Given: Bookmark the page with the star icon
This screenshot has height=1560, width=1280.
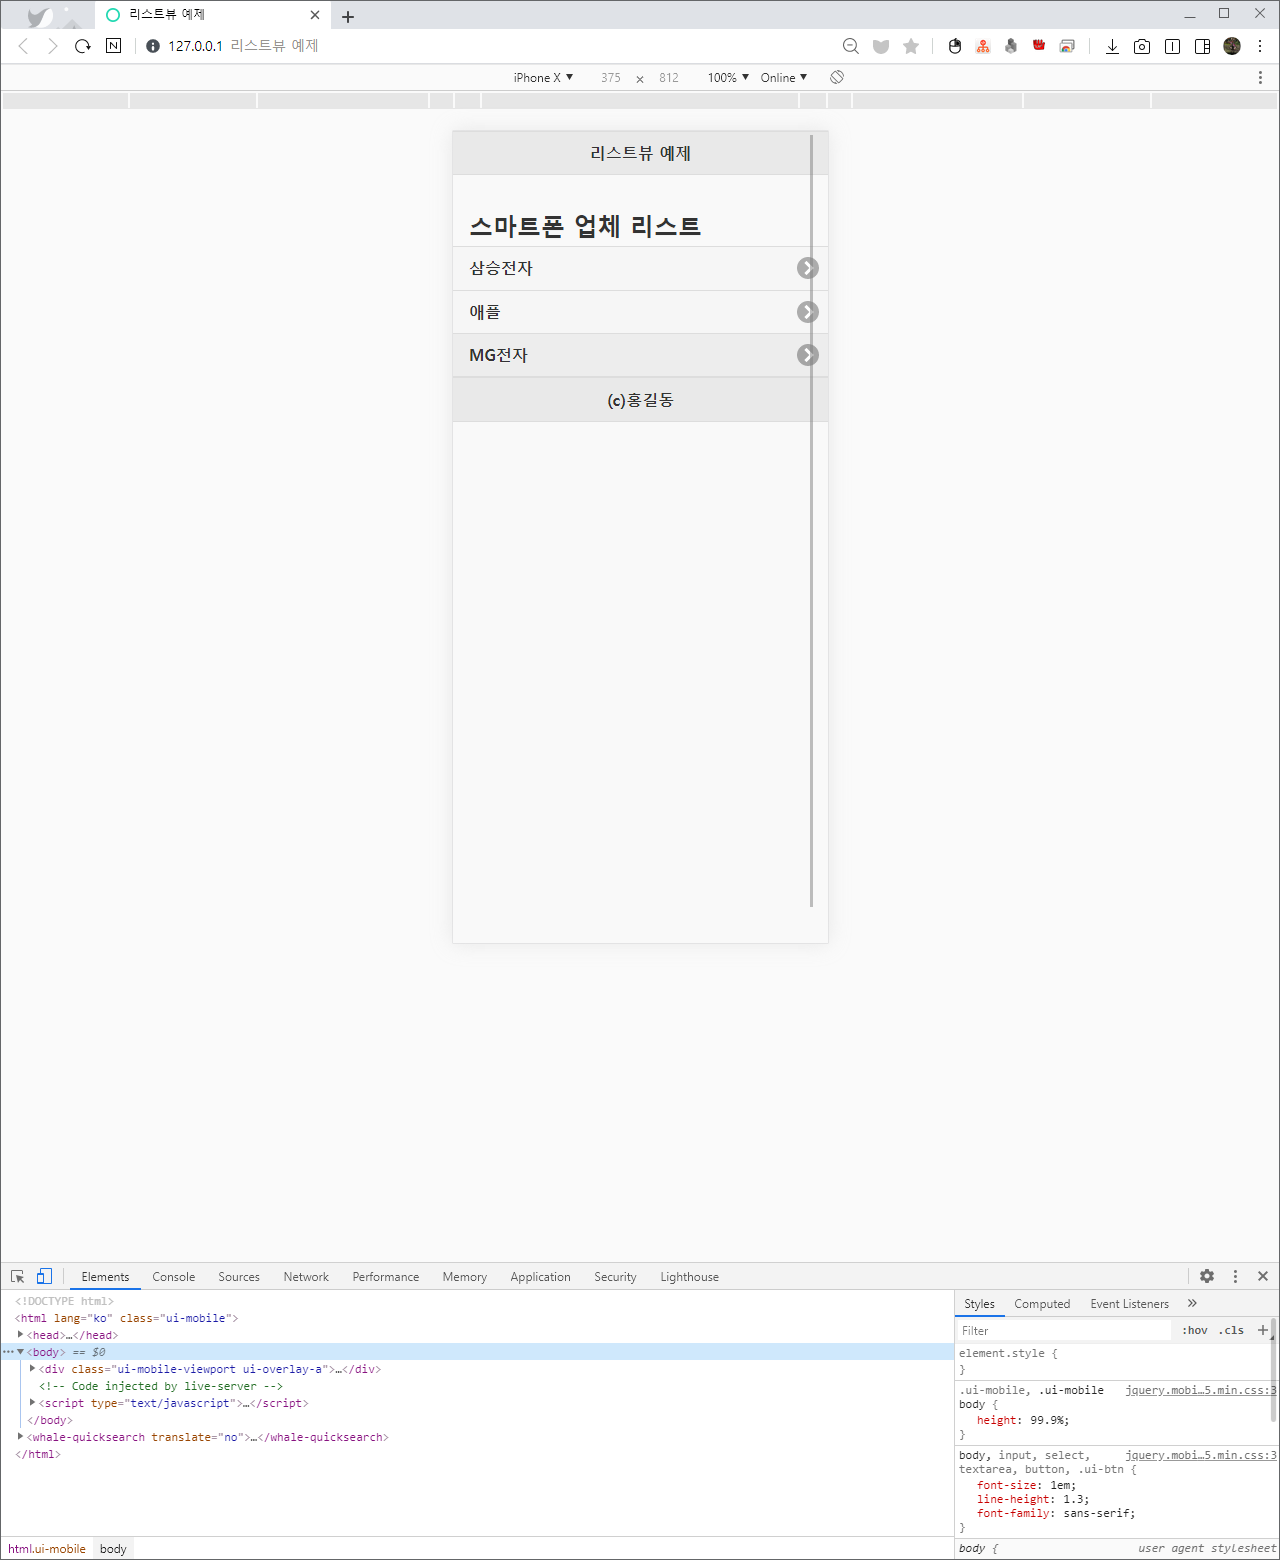Looking at the screenshot, I should coord(911,46).
